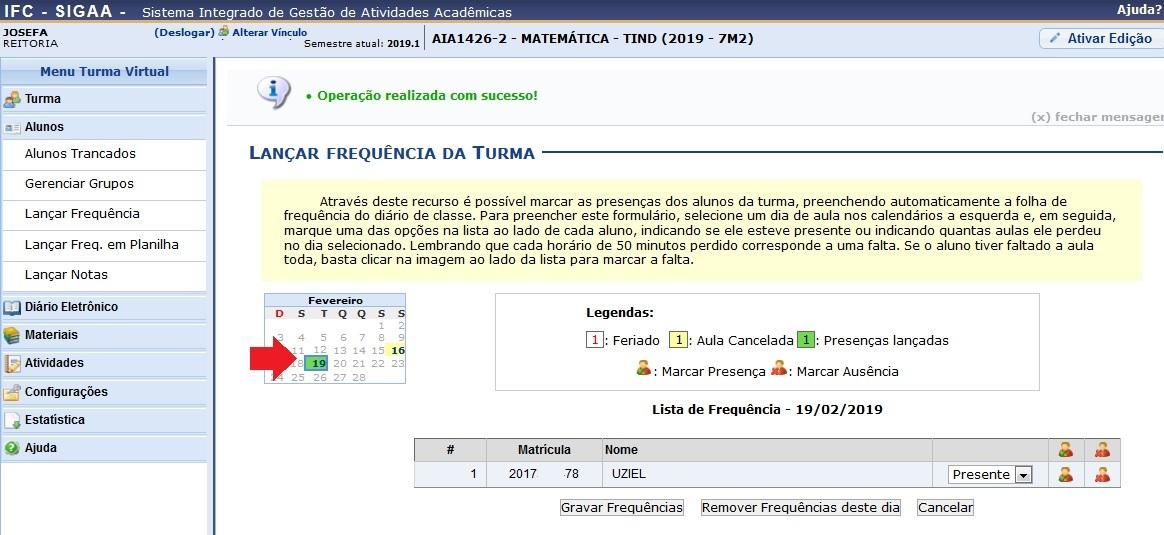
Task: Click the Cancelar button
Action: point(945,508)
